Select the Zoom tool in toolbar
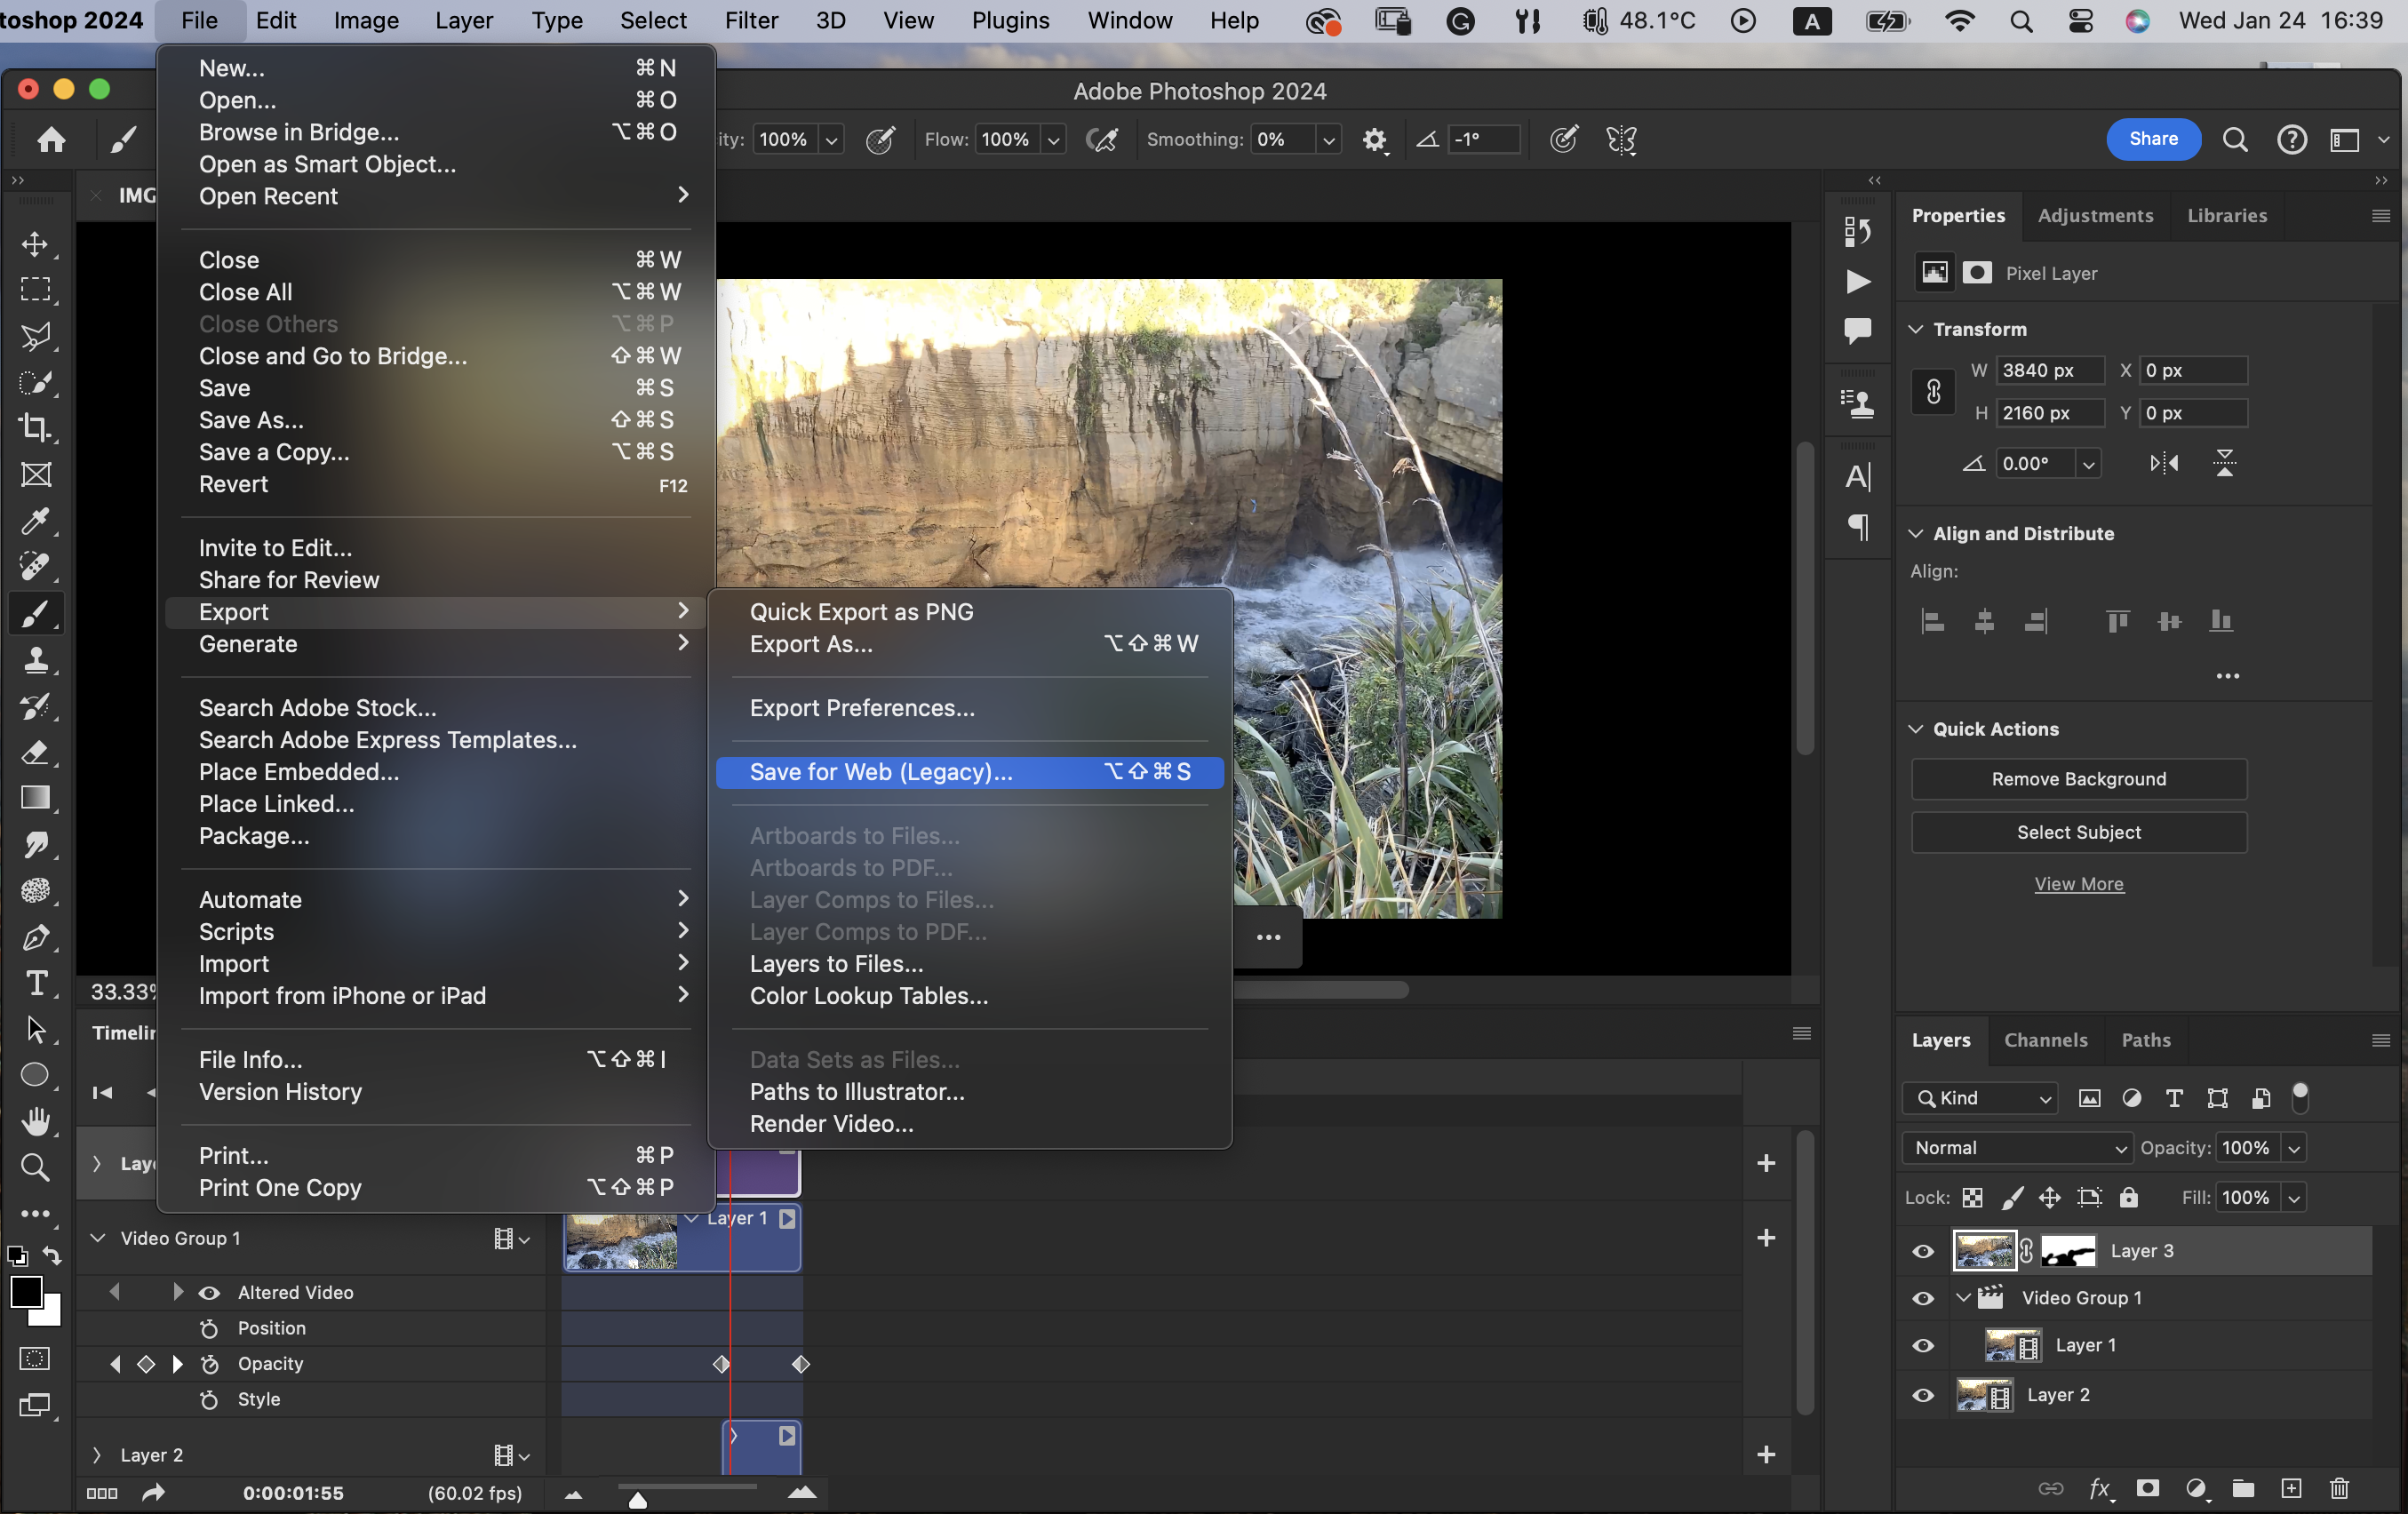The image size is (2408, 1514). click(35, 1166)
